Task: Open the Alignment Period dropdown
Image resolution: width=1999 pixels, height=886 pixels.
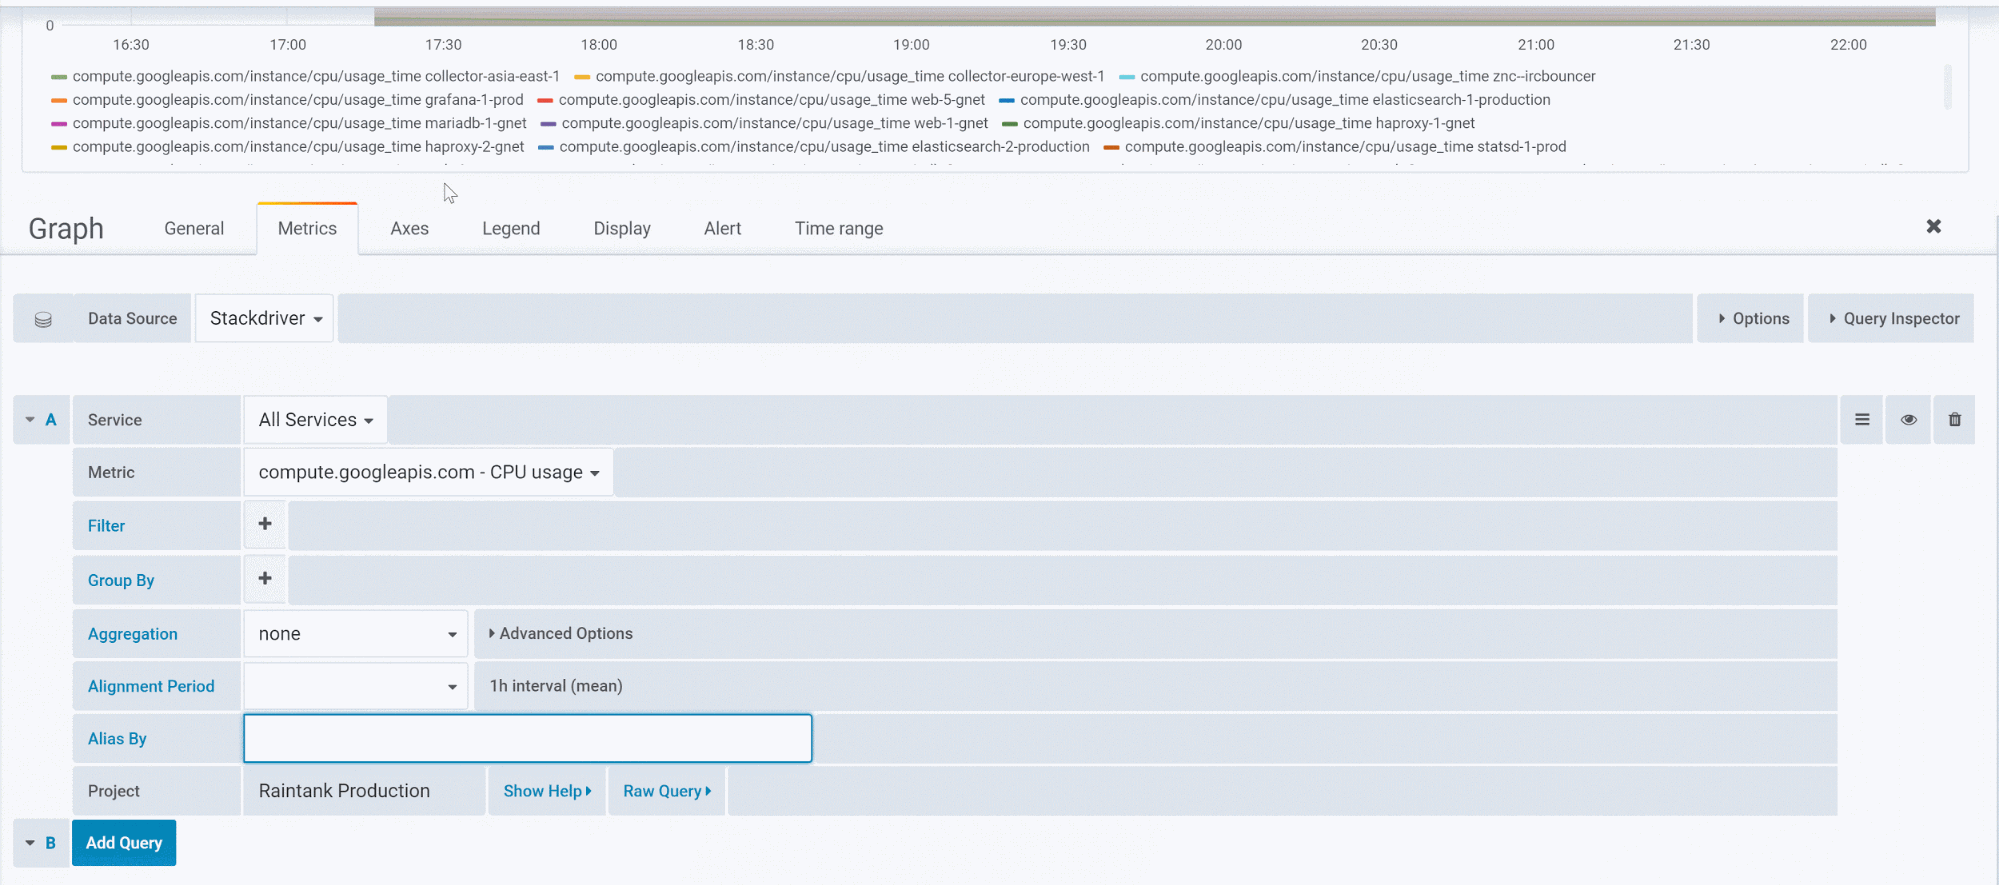Action: pyautogui.click(x=356, y=686)
